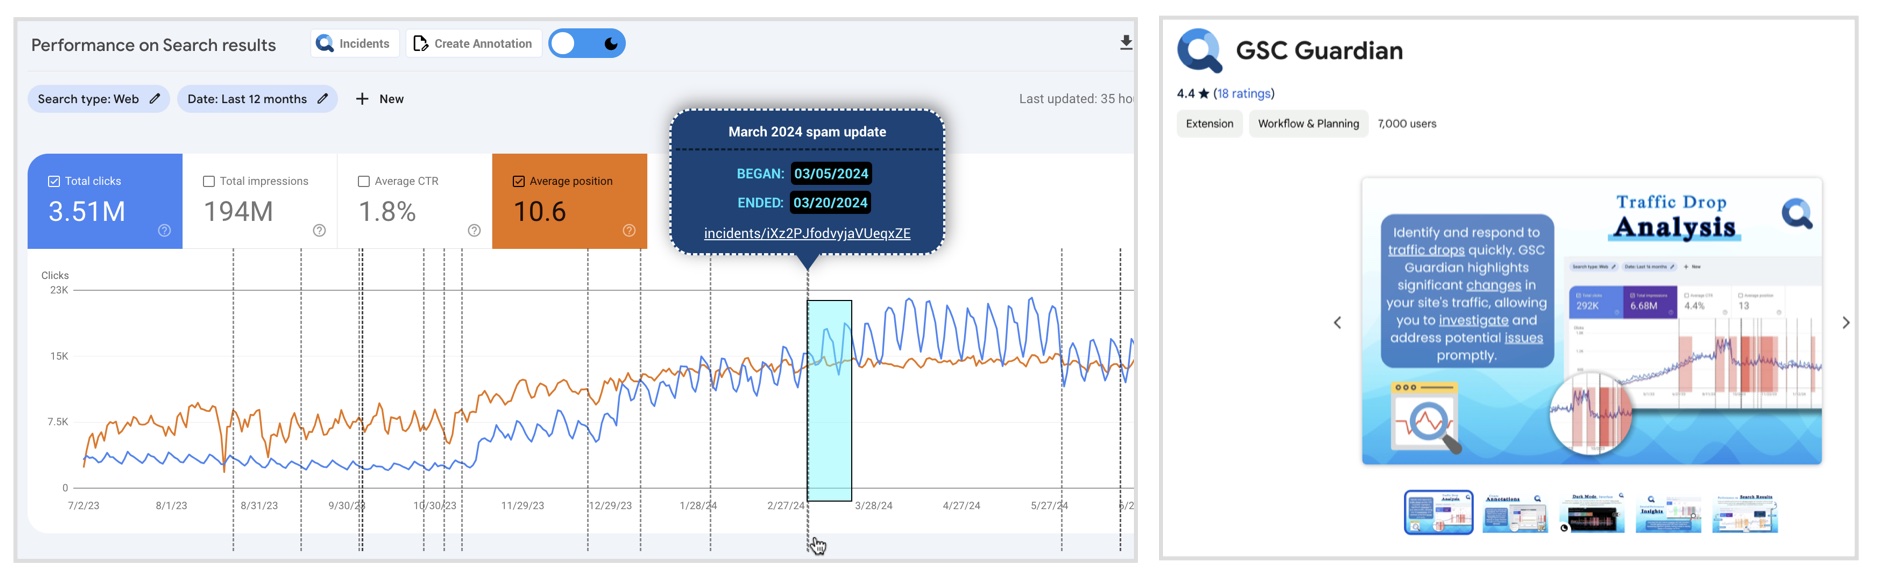Uncheck the Average position checkbox
This screenshot has height=586, width=1878.
[x=519, y=181]
